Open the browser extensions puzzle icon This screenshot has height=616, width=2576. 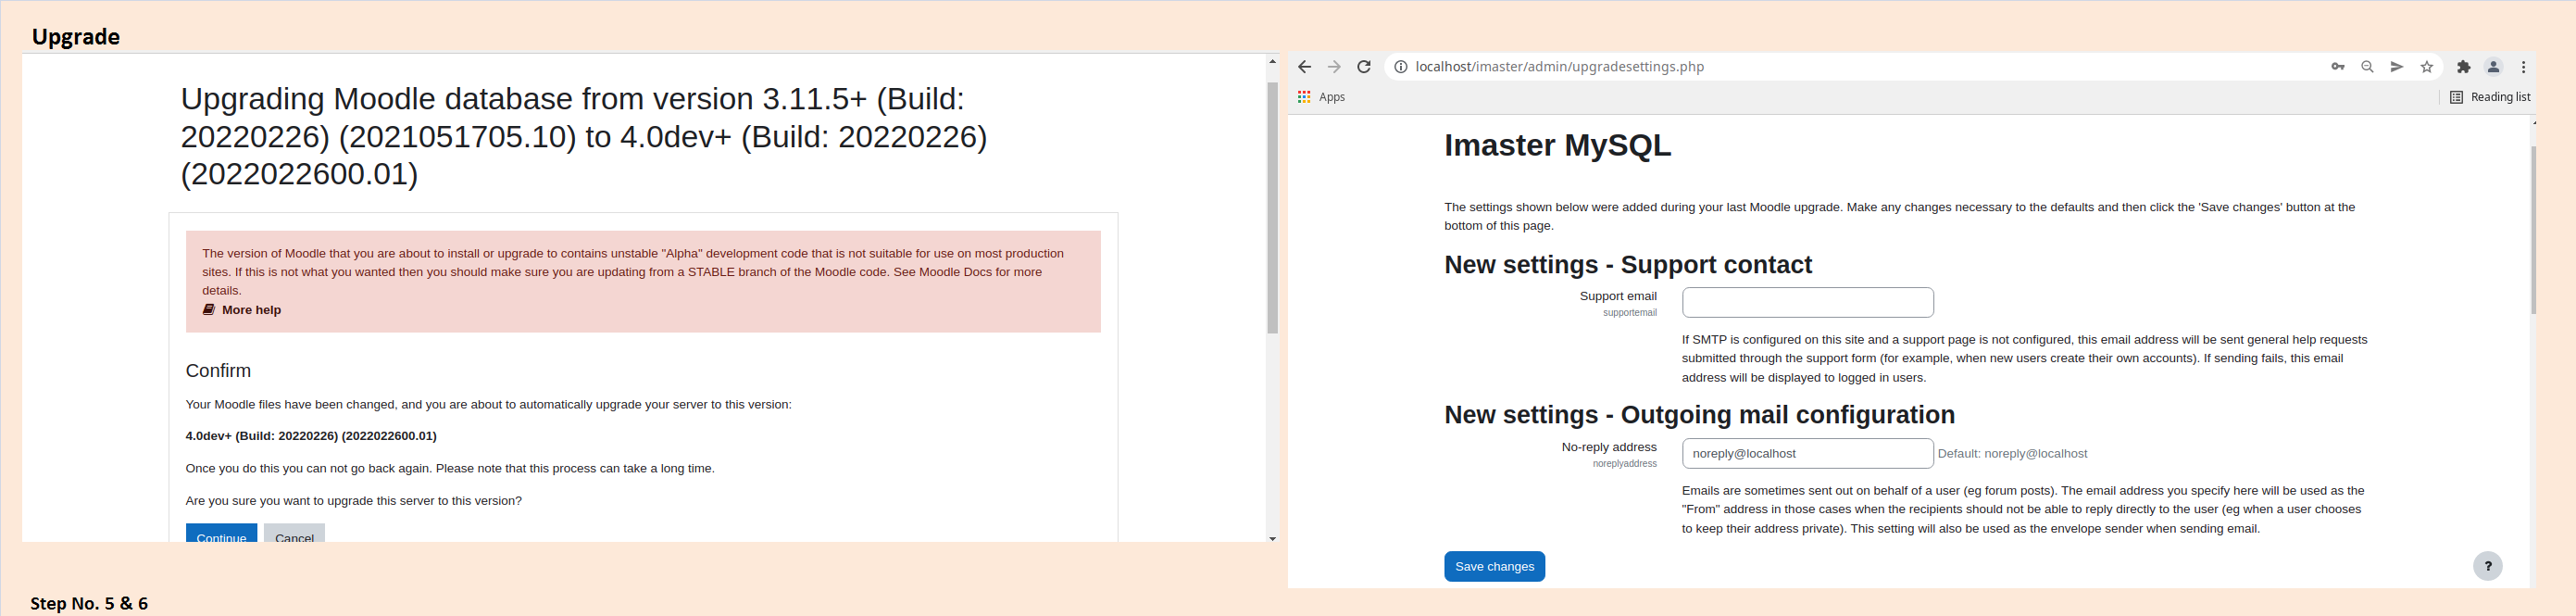point(2464,67)
